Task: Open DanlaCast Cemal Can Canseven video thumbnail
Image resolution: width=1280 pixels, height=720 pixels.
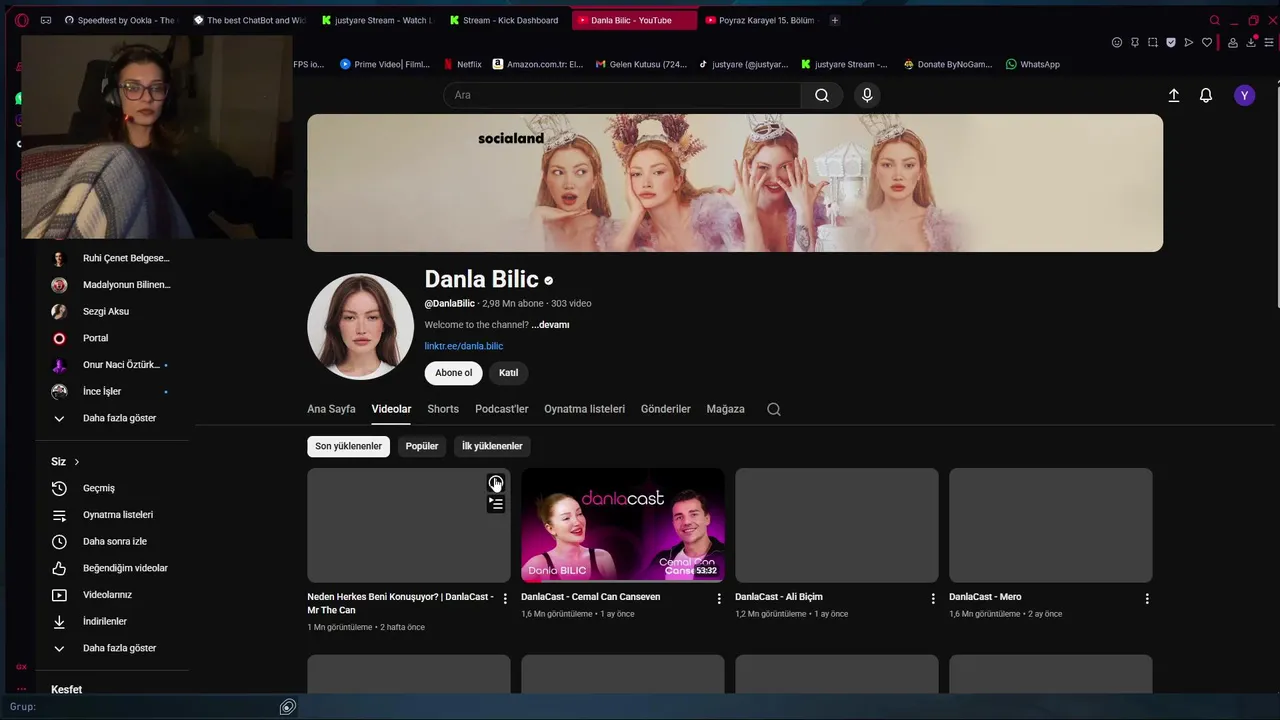Action: 623,525
